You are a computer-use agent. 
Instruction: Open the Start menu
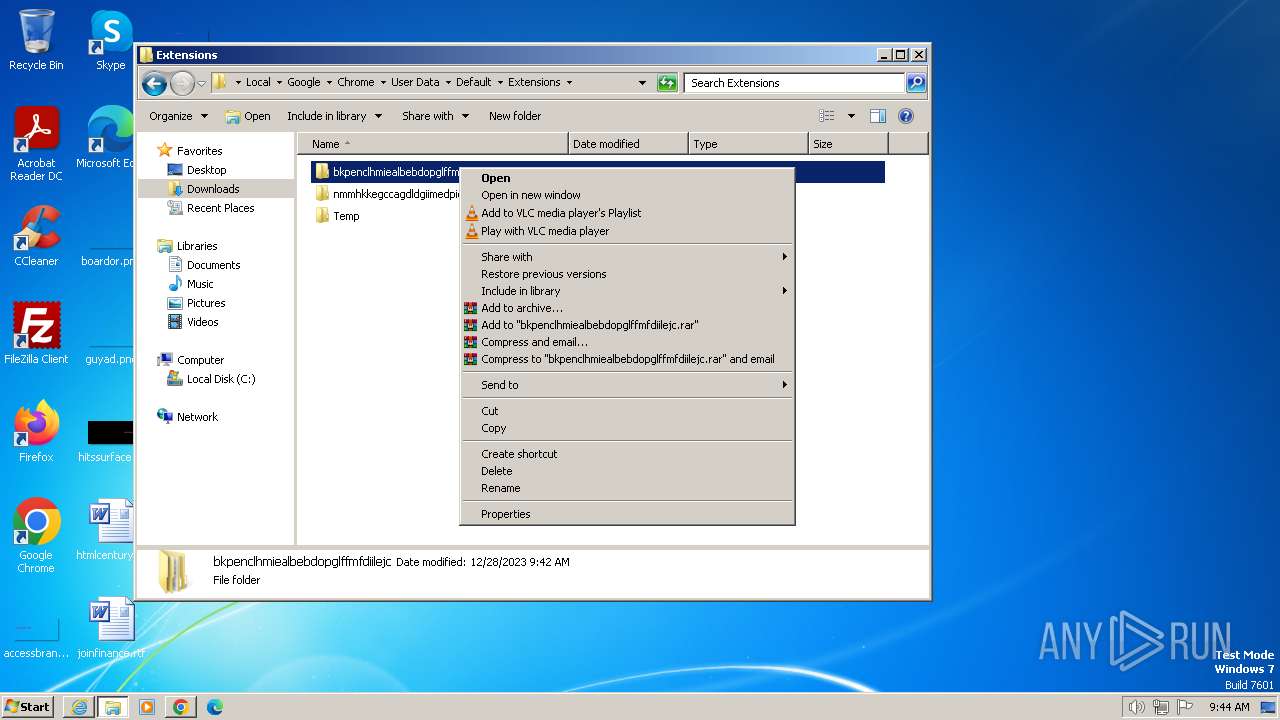[27, 706]
